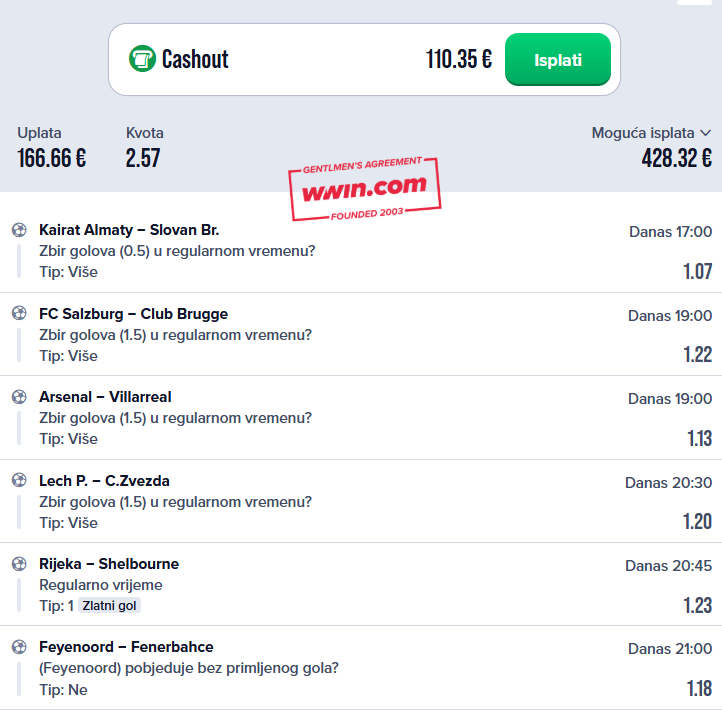722x710 pixels.
Task: Click the wwin.com stamp logo
Action: (x=365, y=189)
